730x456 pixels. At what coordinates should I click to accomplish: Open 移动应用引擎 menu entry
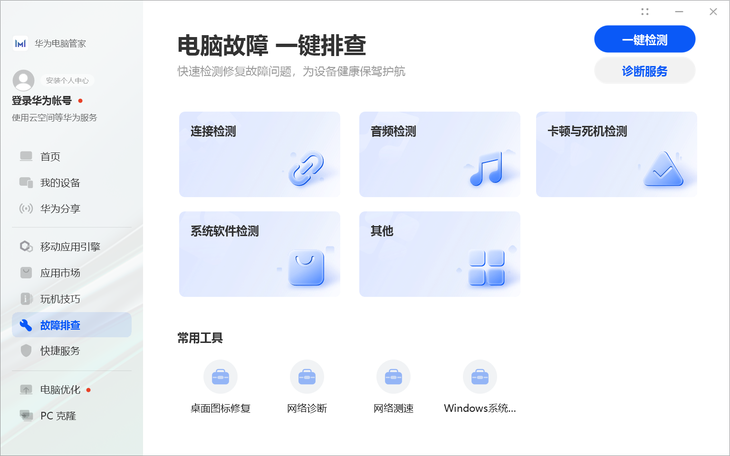(70, 247)
